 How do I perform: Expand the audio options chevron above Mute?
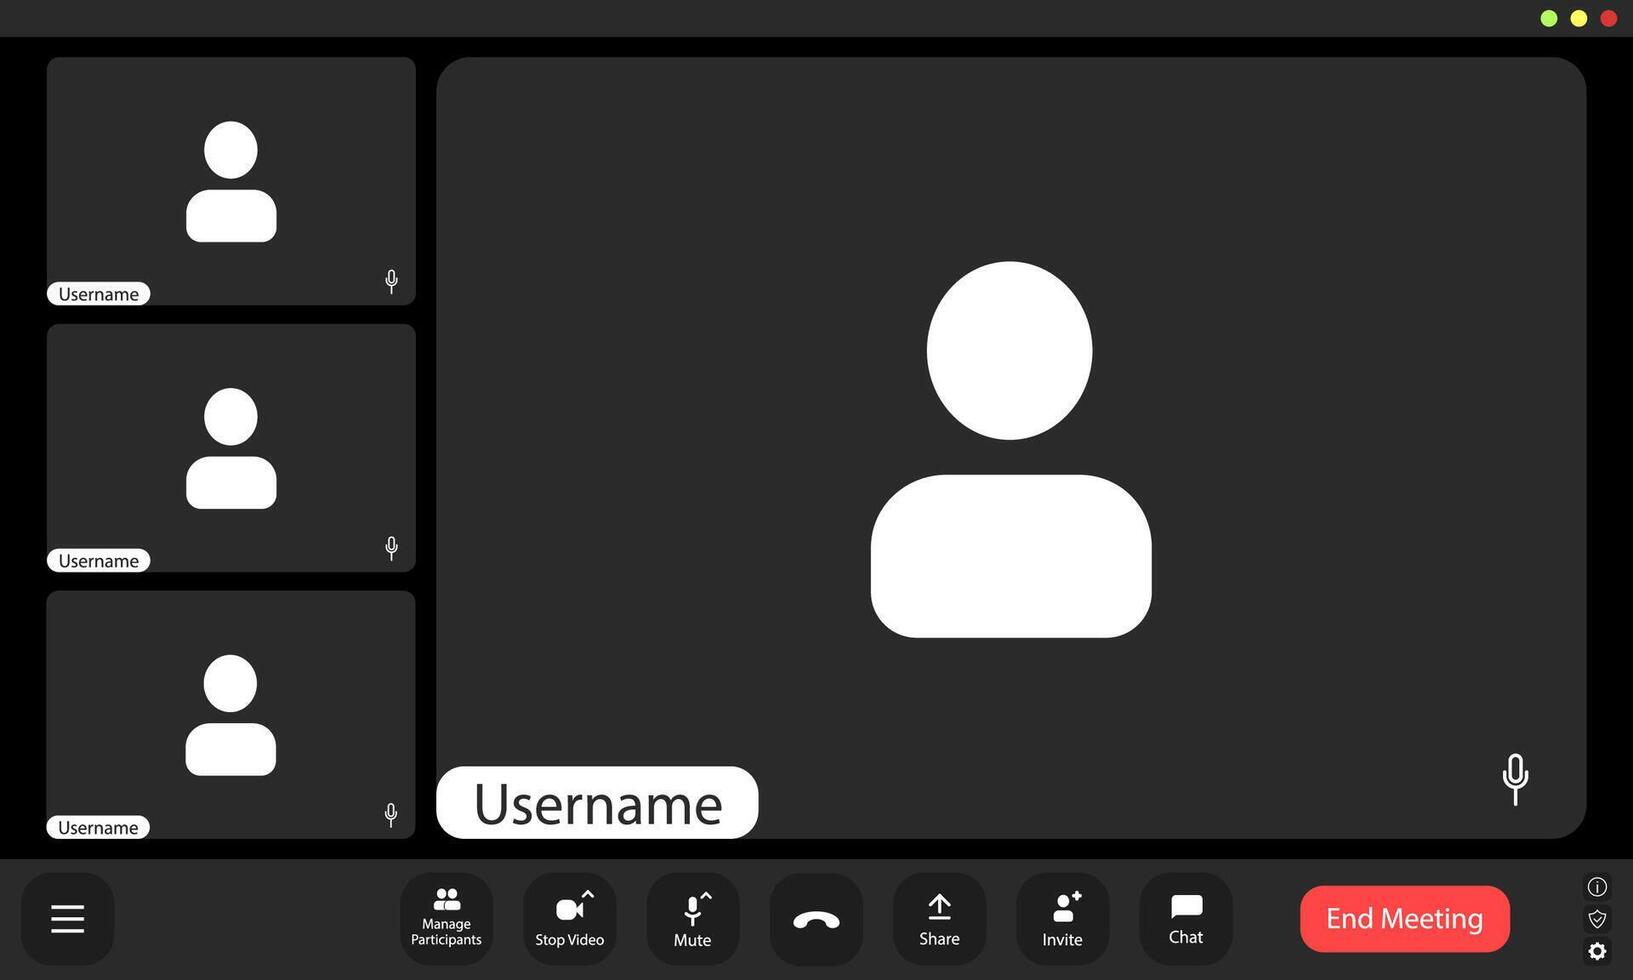706,895
